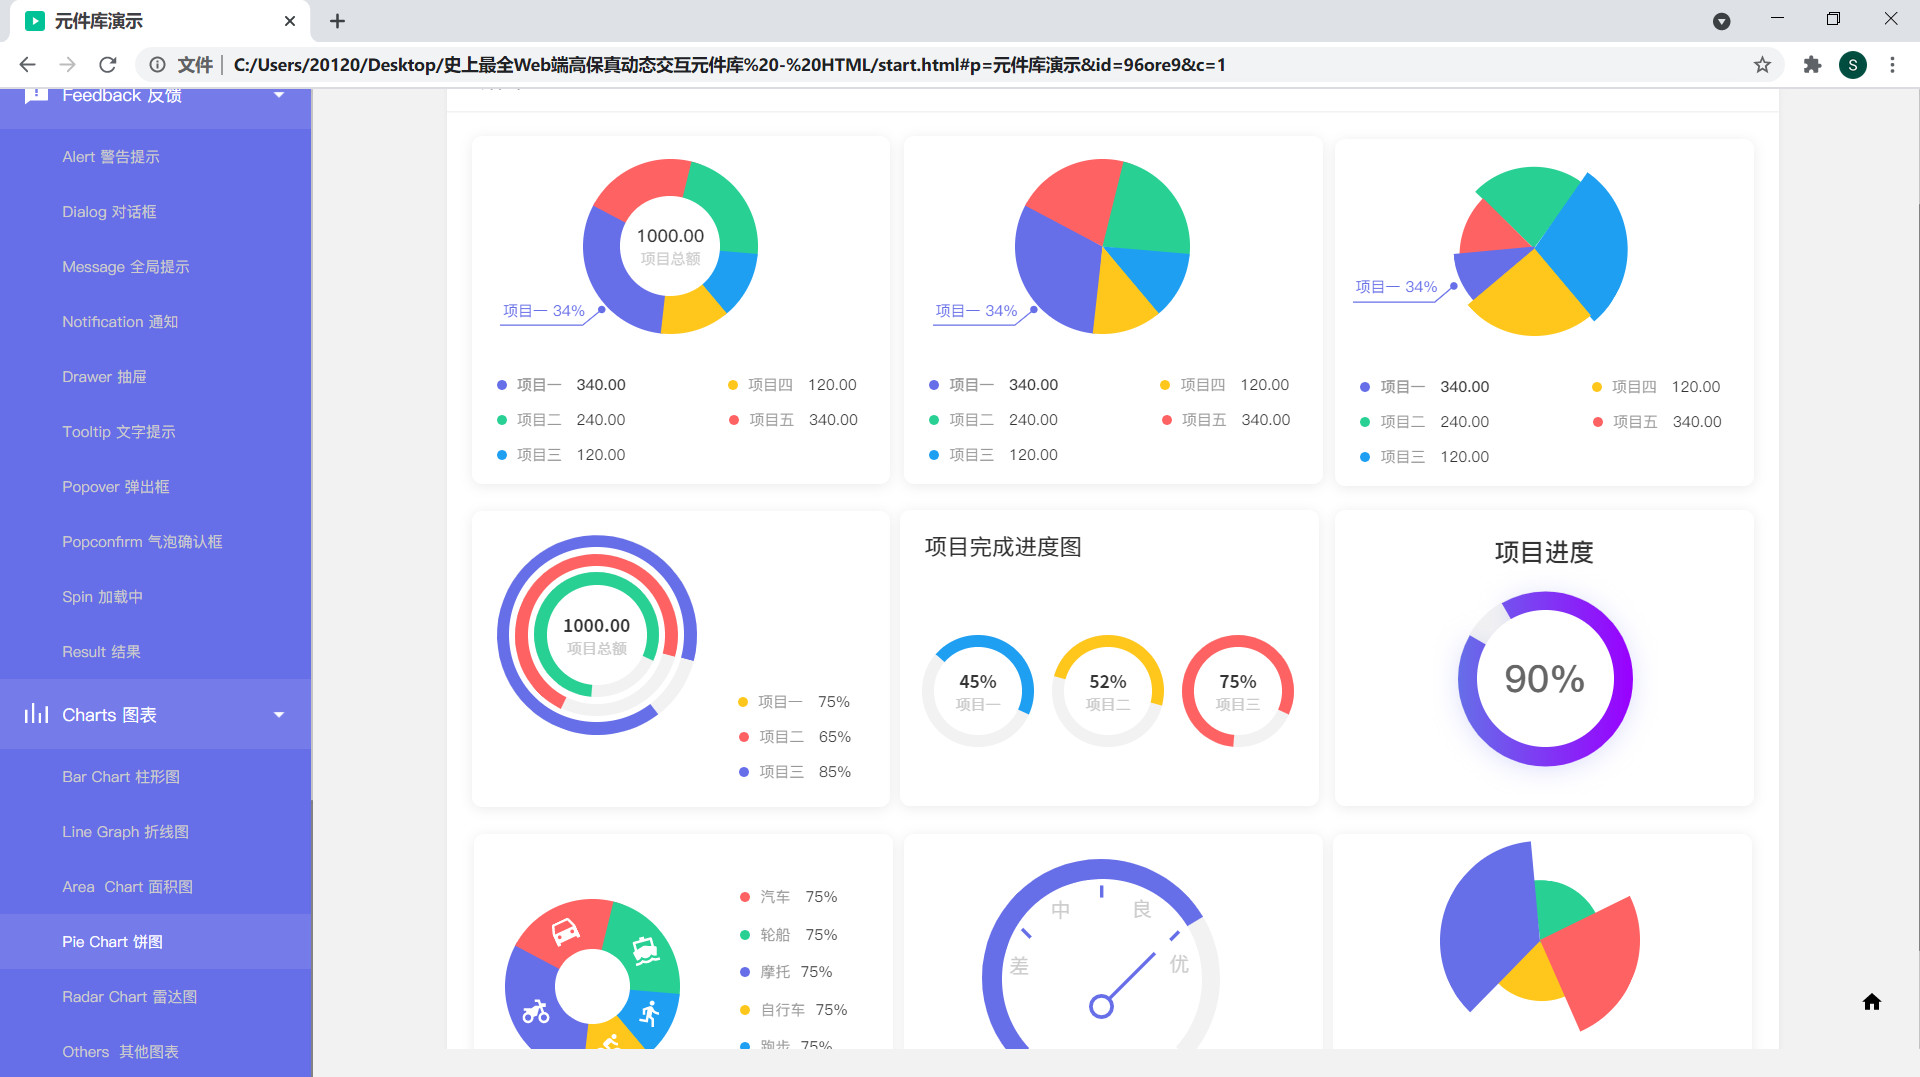Click the browser back arrow
The height and width of the screenshot is (1077, 1920).
(x=27, y=65)
